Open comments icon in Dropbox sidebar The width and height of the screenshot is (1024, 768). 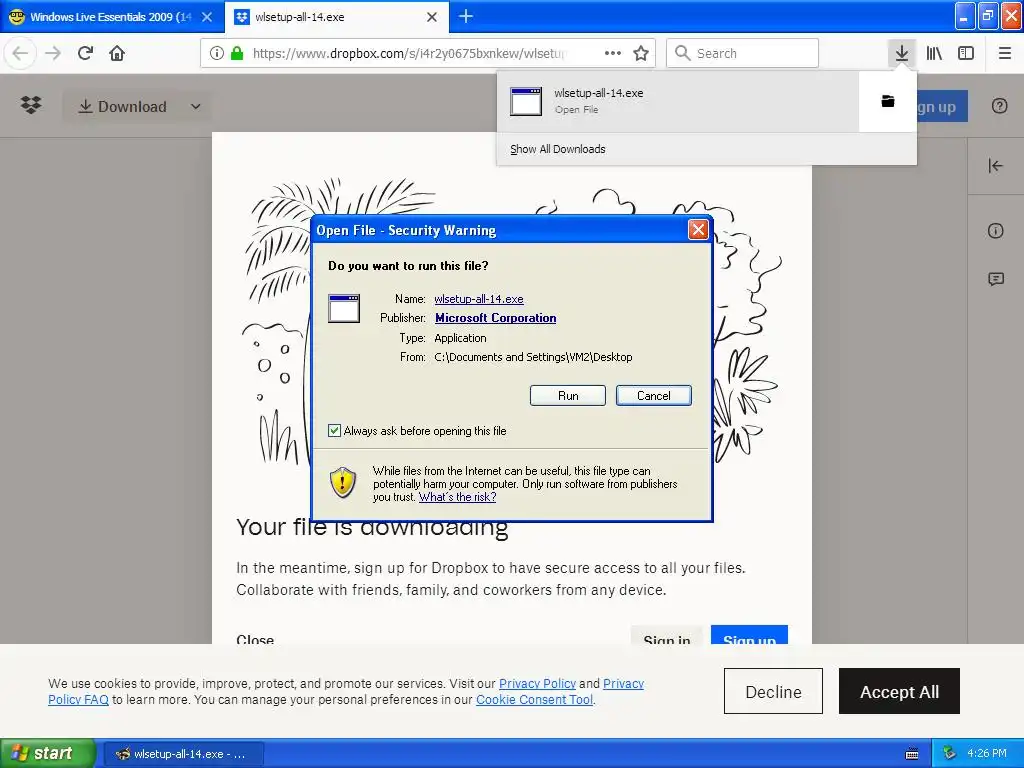[x=995, y=280]
